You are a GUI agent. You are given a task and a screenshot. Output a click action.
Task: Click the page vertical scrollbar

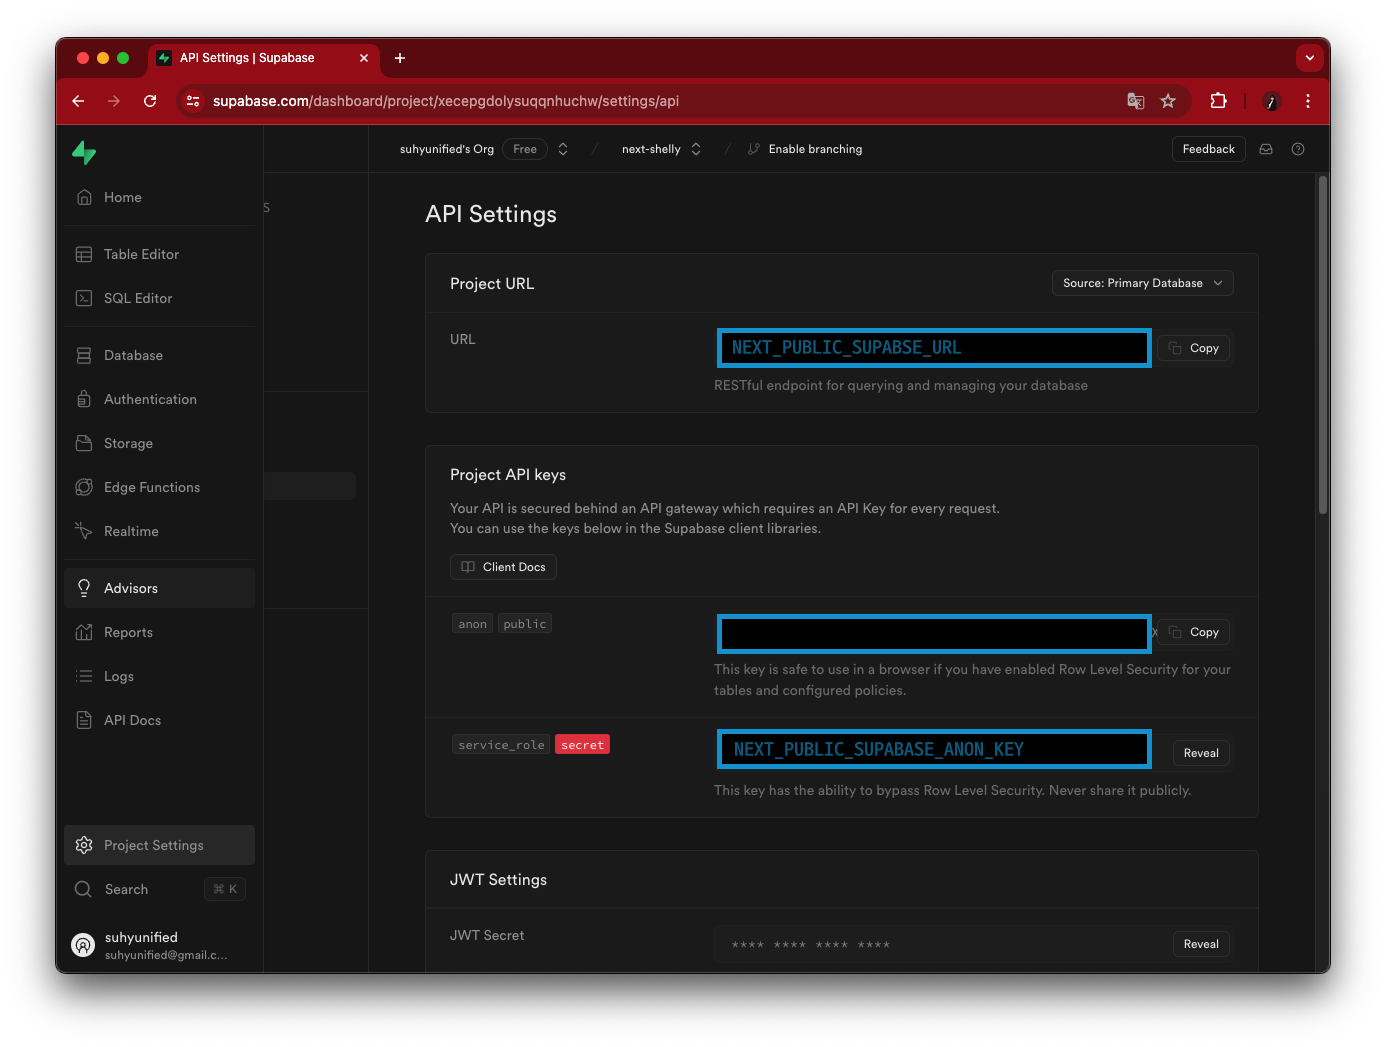click(x=1323, y=345)
